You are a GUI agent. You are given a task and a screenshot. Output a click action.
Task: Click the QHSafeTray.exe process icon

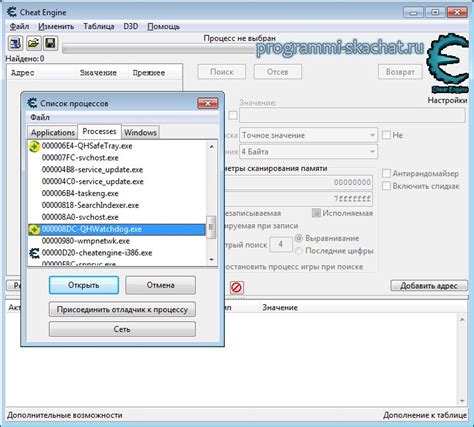[x=34, y=146]
